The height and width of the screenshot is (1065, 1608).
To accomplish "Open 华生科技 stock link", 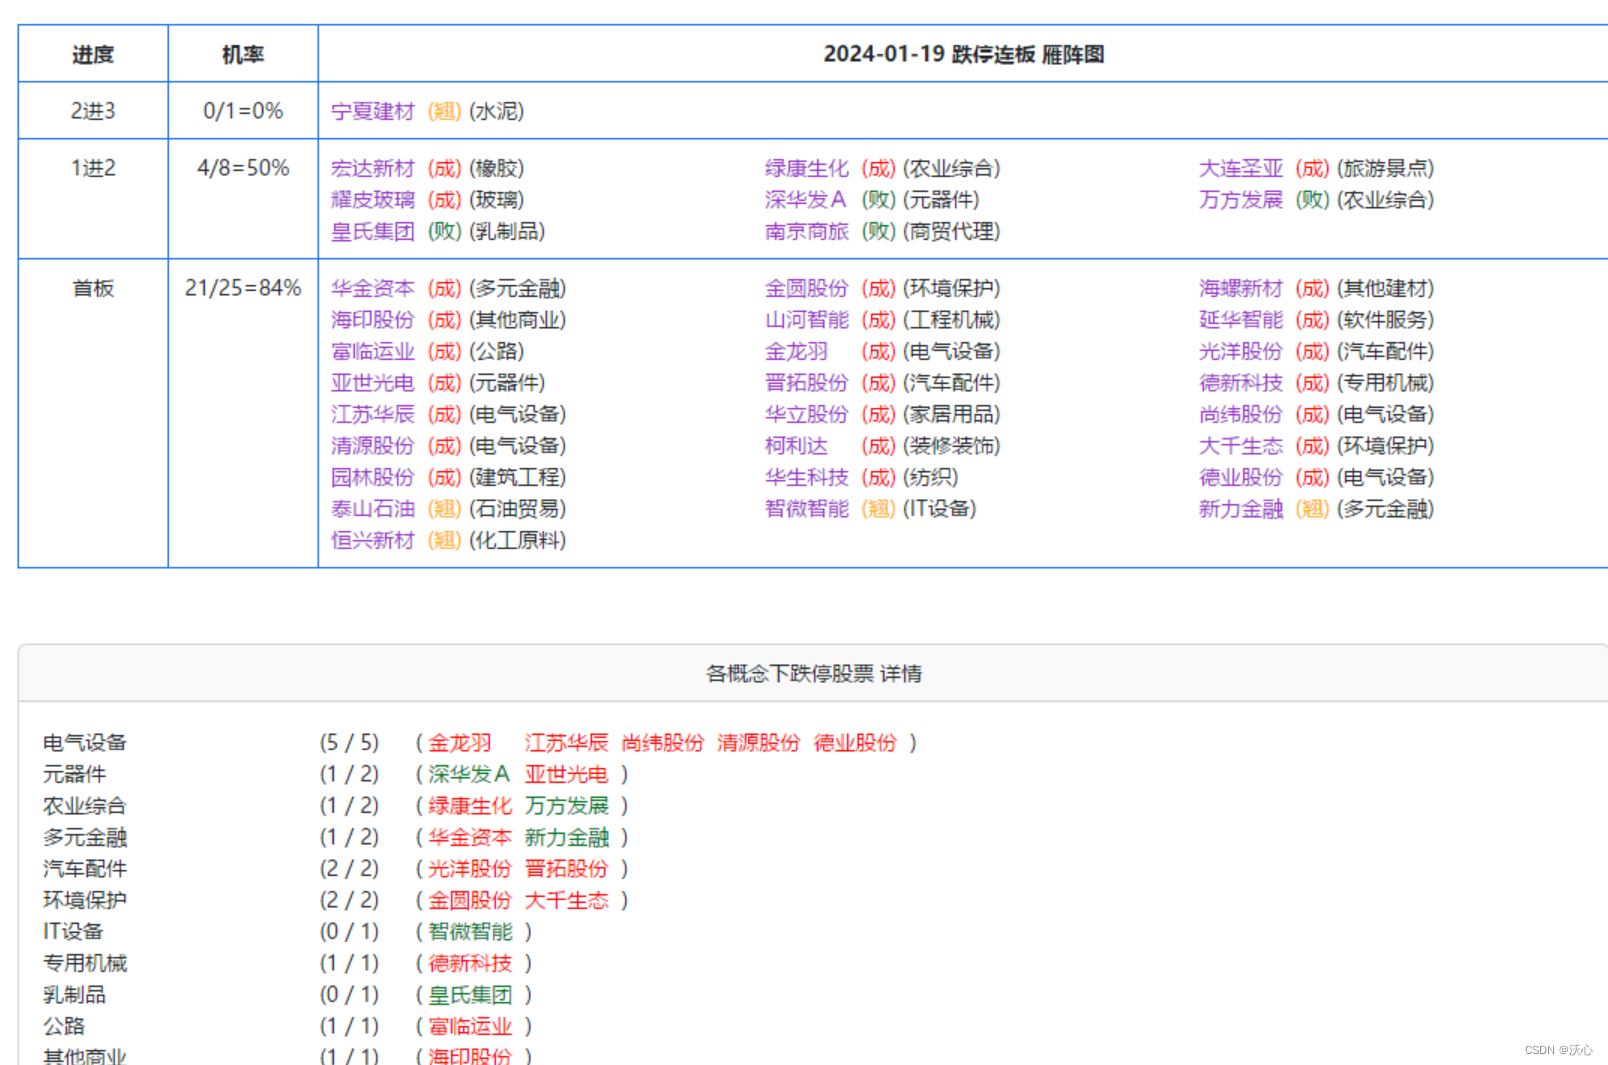I will coord(806,477).
